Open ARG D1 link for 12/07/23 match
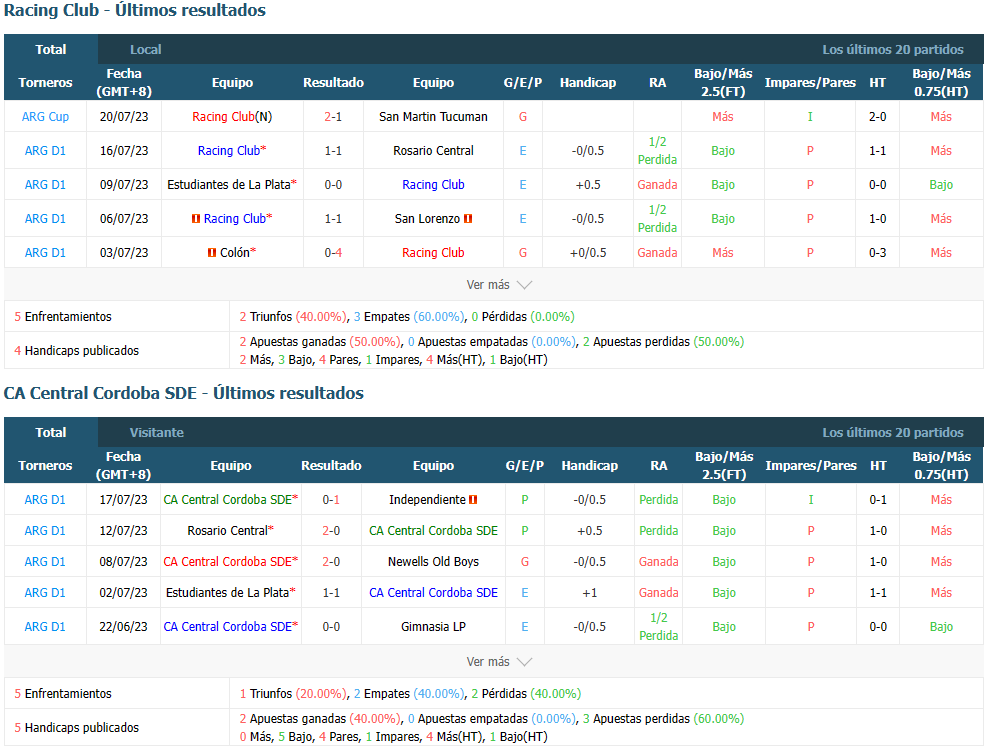Image resolution: width=989 pixels, height=750 pixels. point(45,530)
